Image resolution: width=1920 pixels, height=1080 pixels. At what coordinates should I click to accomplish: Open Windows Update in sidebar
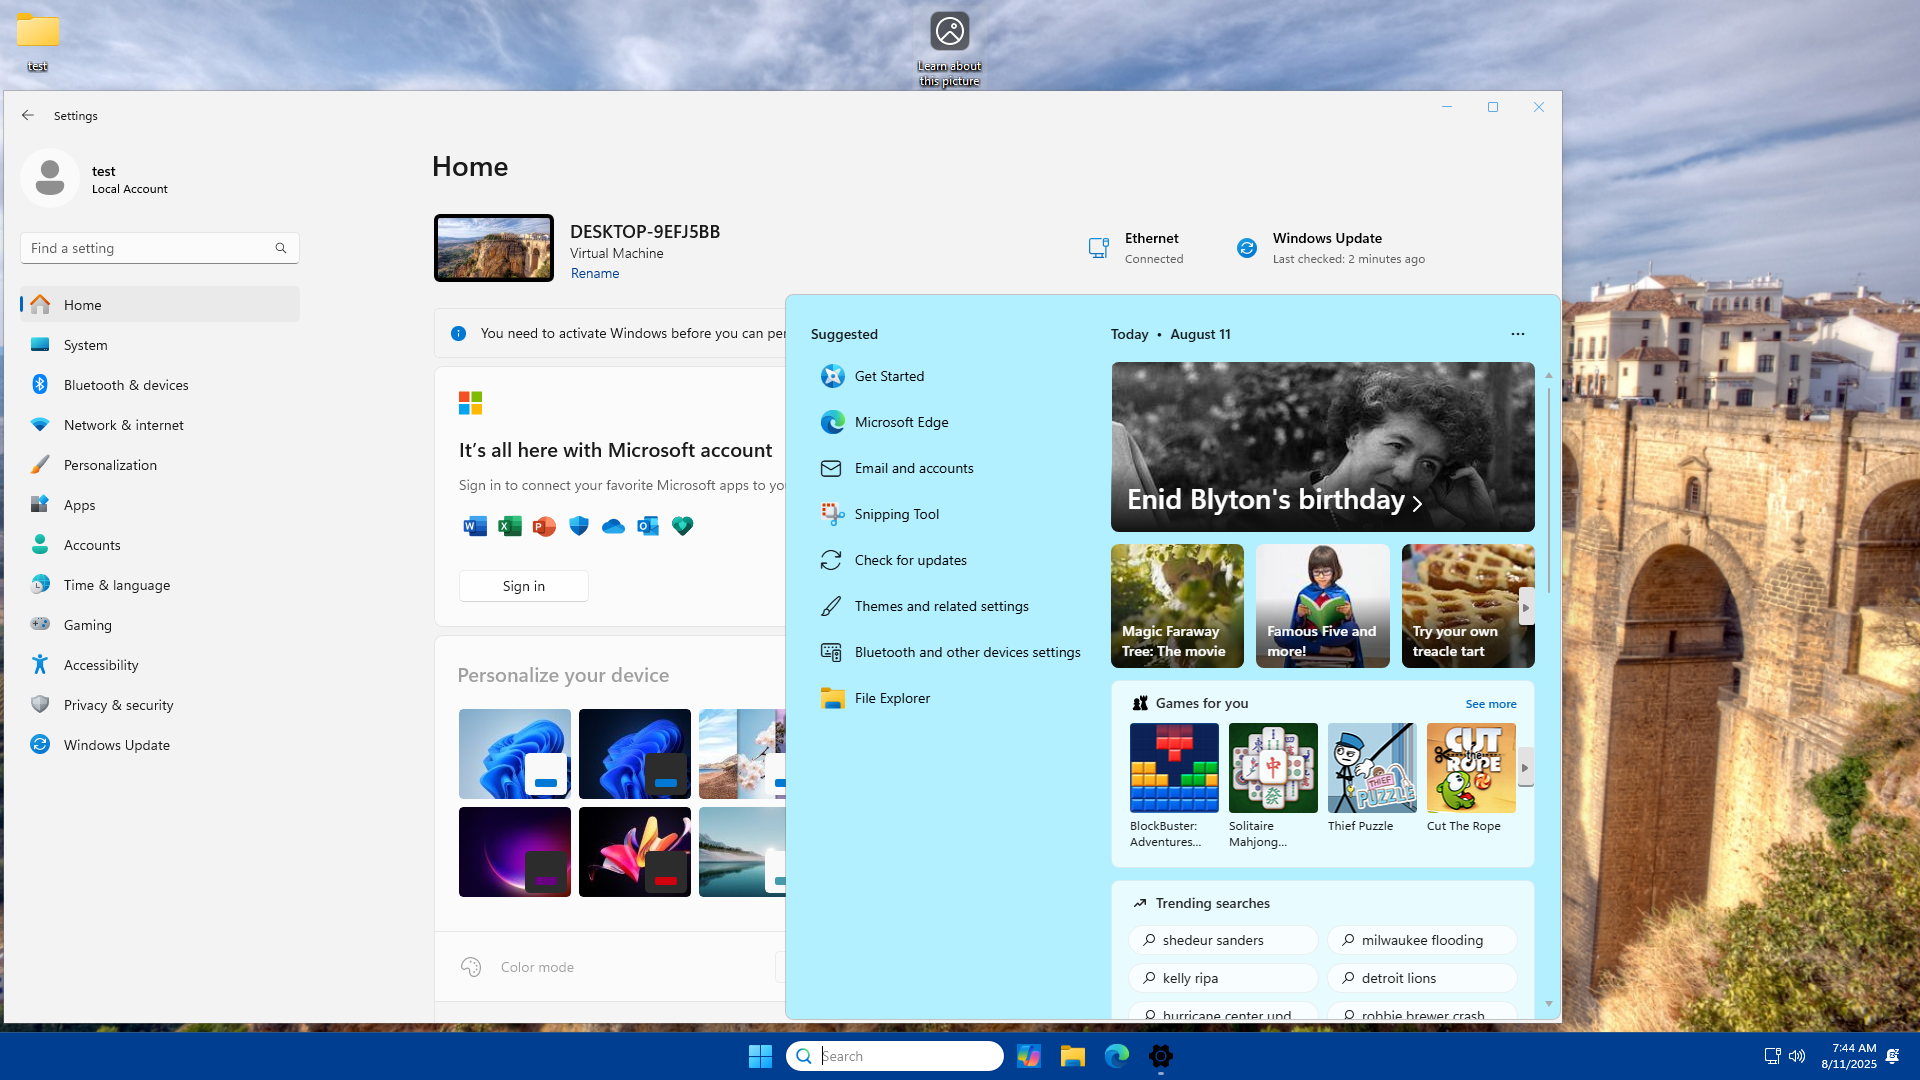pyautogui.click(x=160, y=745)
